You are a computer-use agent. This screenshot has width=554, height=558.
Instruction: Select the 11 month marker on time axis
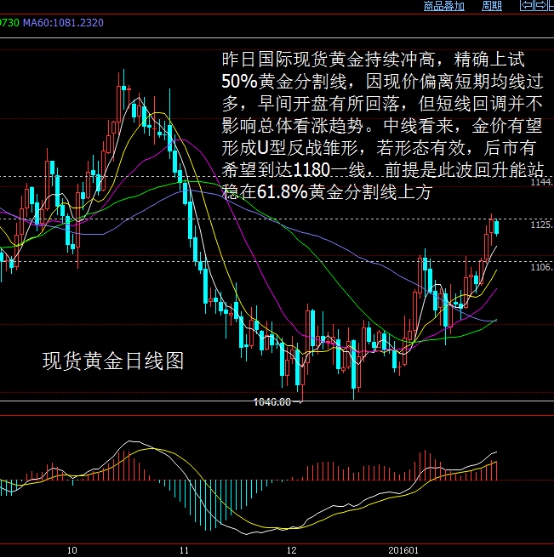(x=184, y=551)
